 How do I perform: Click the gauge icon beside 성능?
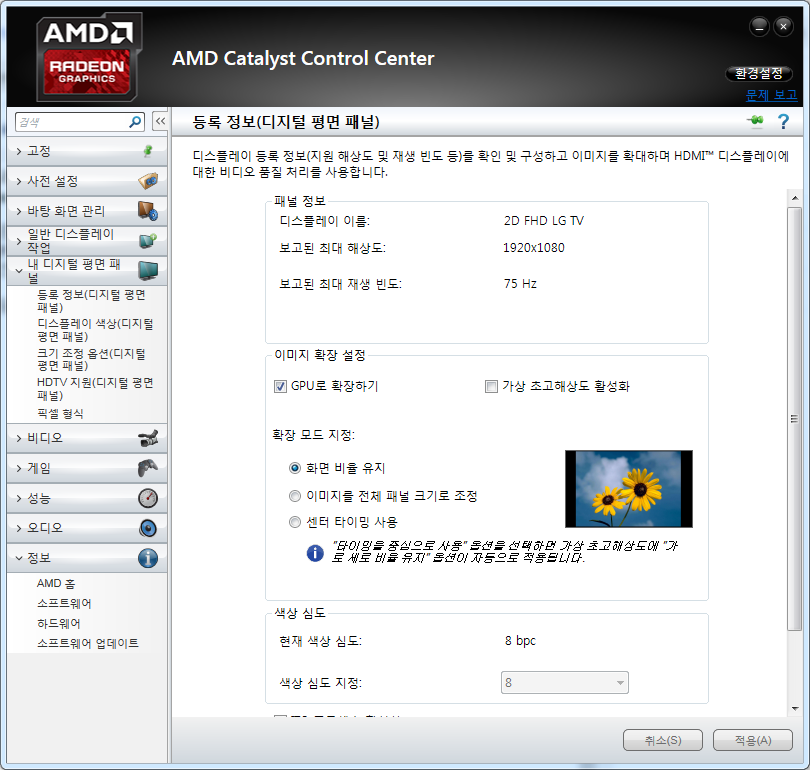point(148,498)
